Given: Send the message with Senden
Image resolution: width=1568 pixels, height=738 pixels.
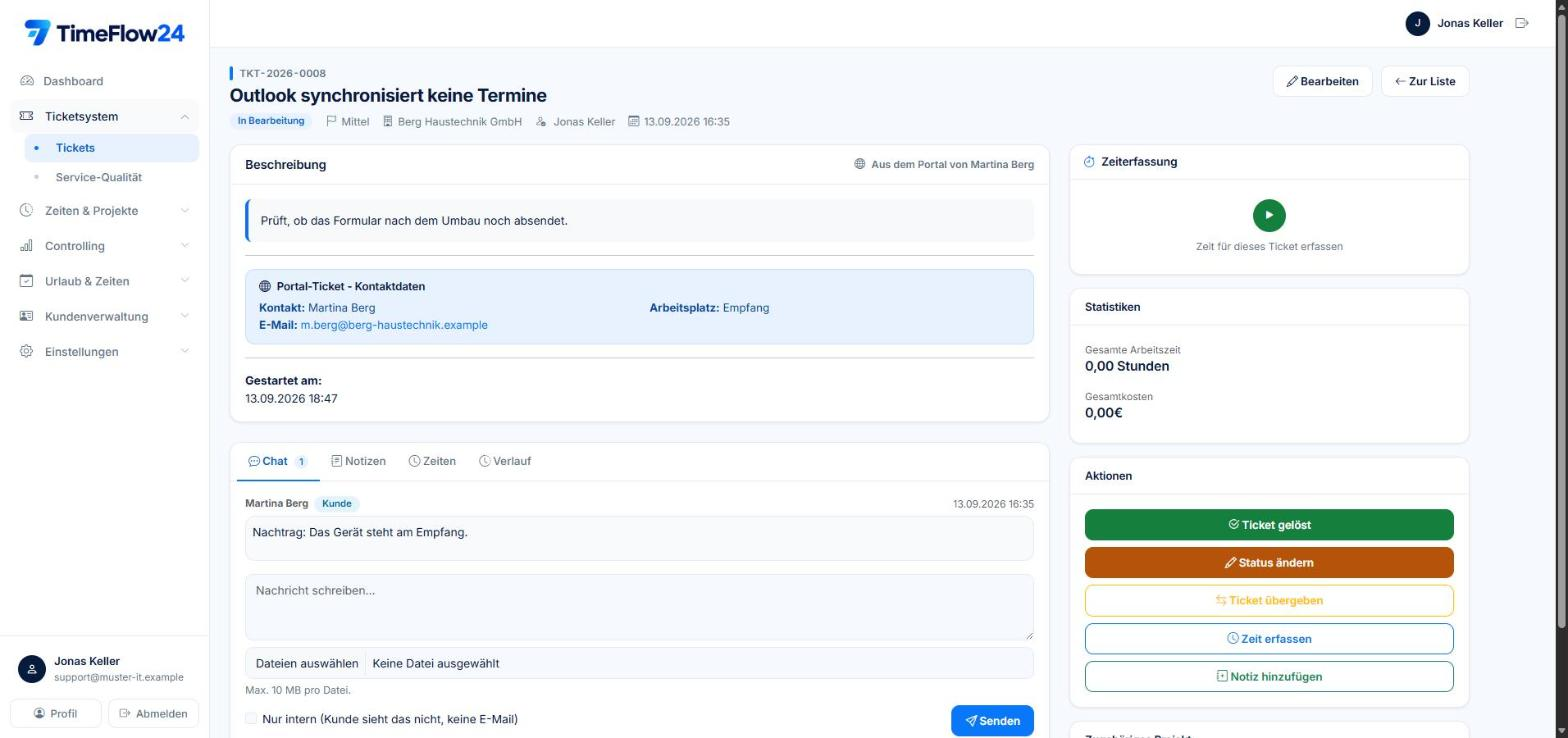Looking at the screenshot, I should (x=992, y=721).
